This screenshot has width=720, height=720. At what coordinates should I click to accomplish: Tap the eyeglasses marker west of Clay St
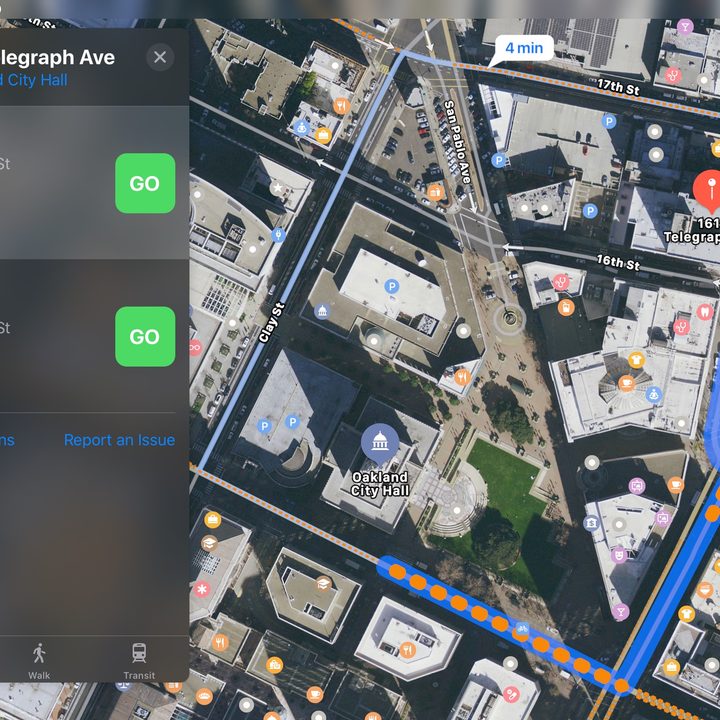[195, 347]
